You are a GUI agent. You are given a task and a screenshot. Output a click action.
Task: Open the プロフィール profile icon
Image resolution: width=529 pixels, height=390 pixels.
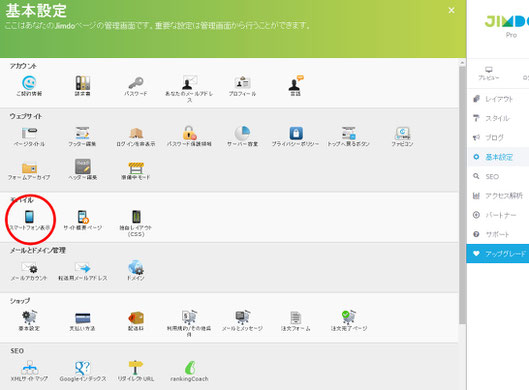point(242,83)
